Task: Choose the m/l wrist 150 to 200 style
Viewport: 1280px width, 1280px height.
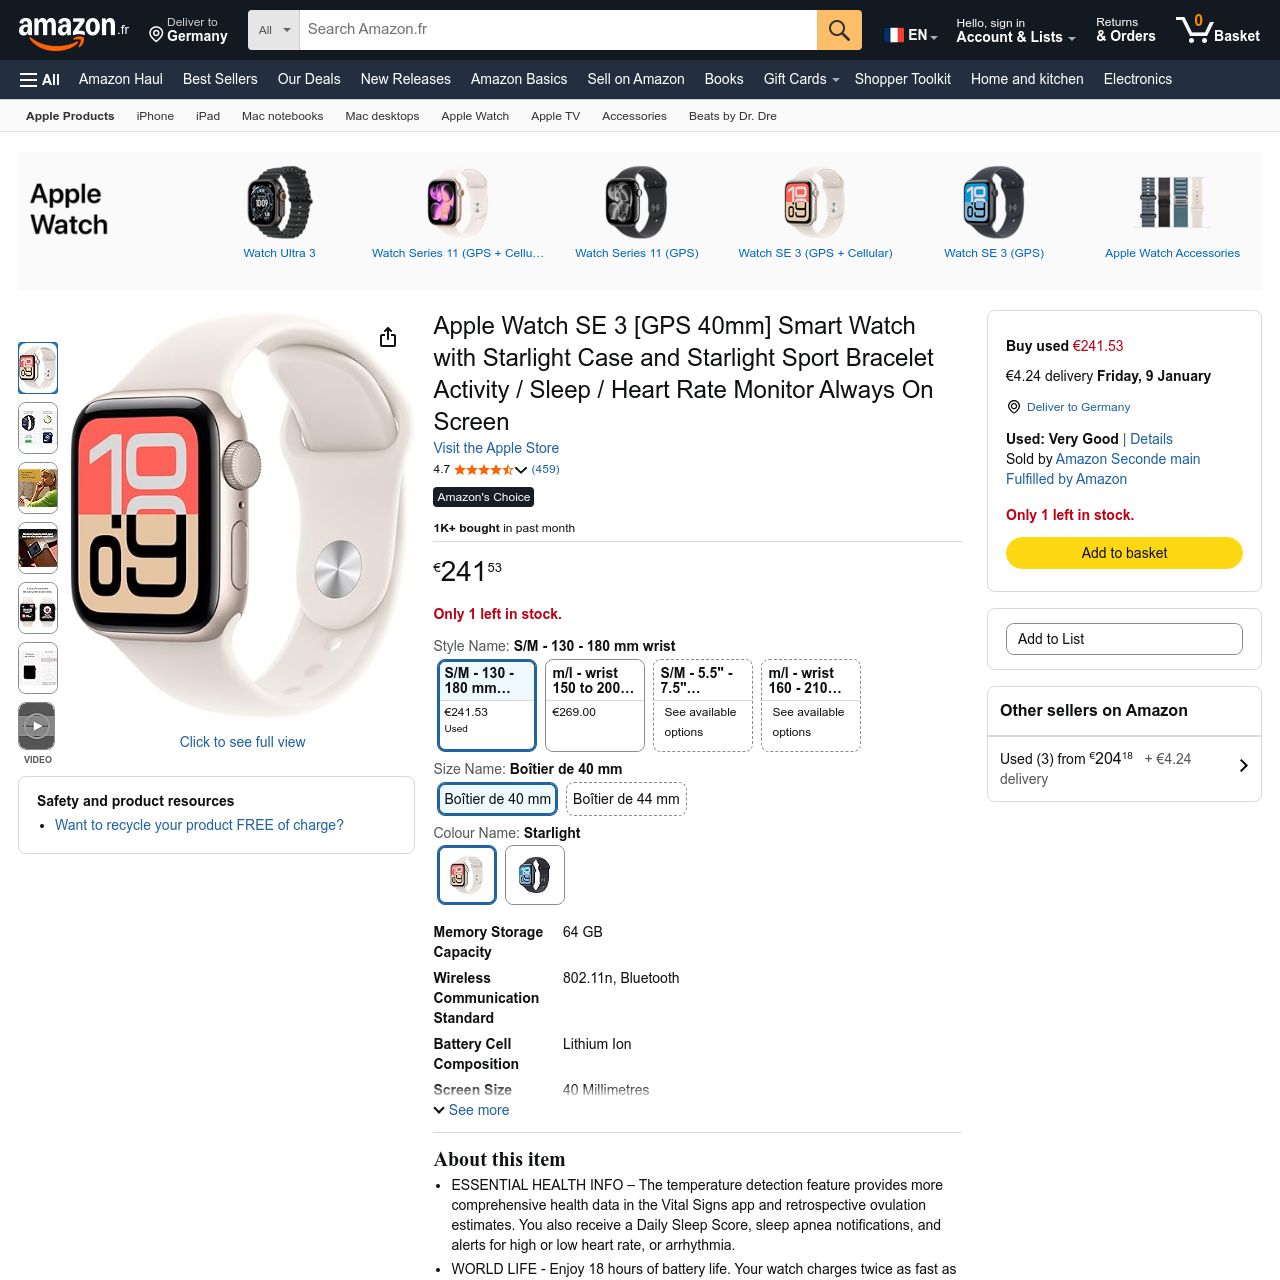Action: click(x=595, y=705)
